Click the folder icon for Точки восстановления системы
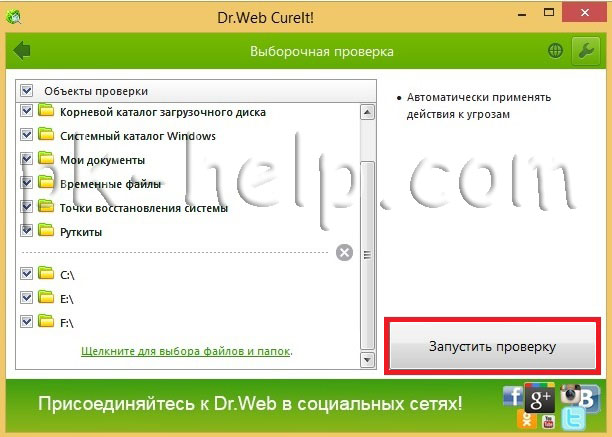Image resolution: width=612 pixels, height=437 pixels. pyautogui.click(x=46, y=206)
